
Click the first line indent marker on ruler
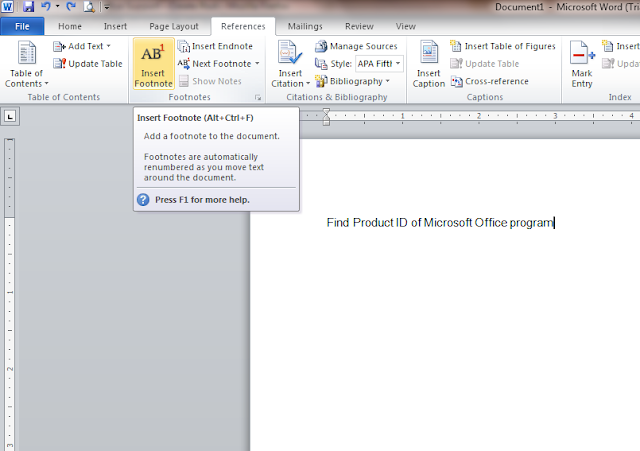click(326, 112)
